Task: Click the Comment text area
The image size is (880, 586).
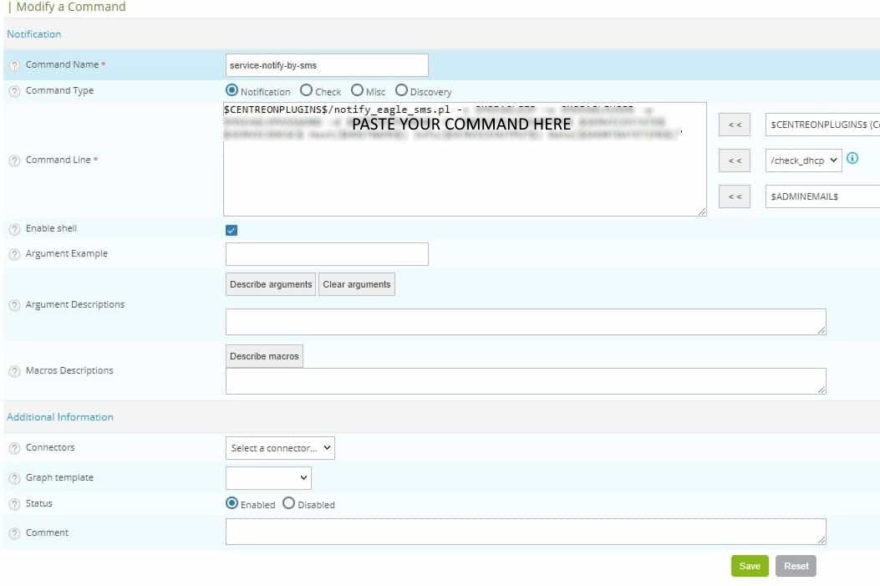Action: pos(526,532)
